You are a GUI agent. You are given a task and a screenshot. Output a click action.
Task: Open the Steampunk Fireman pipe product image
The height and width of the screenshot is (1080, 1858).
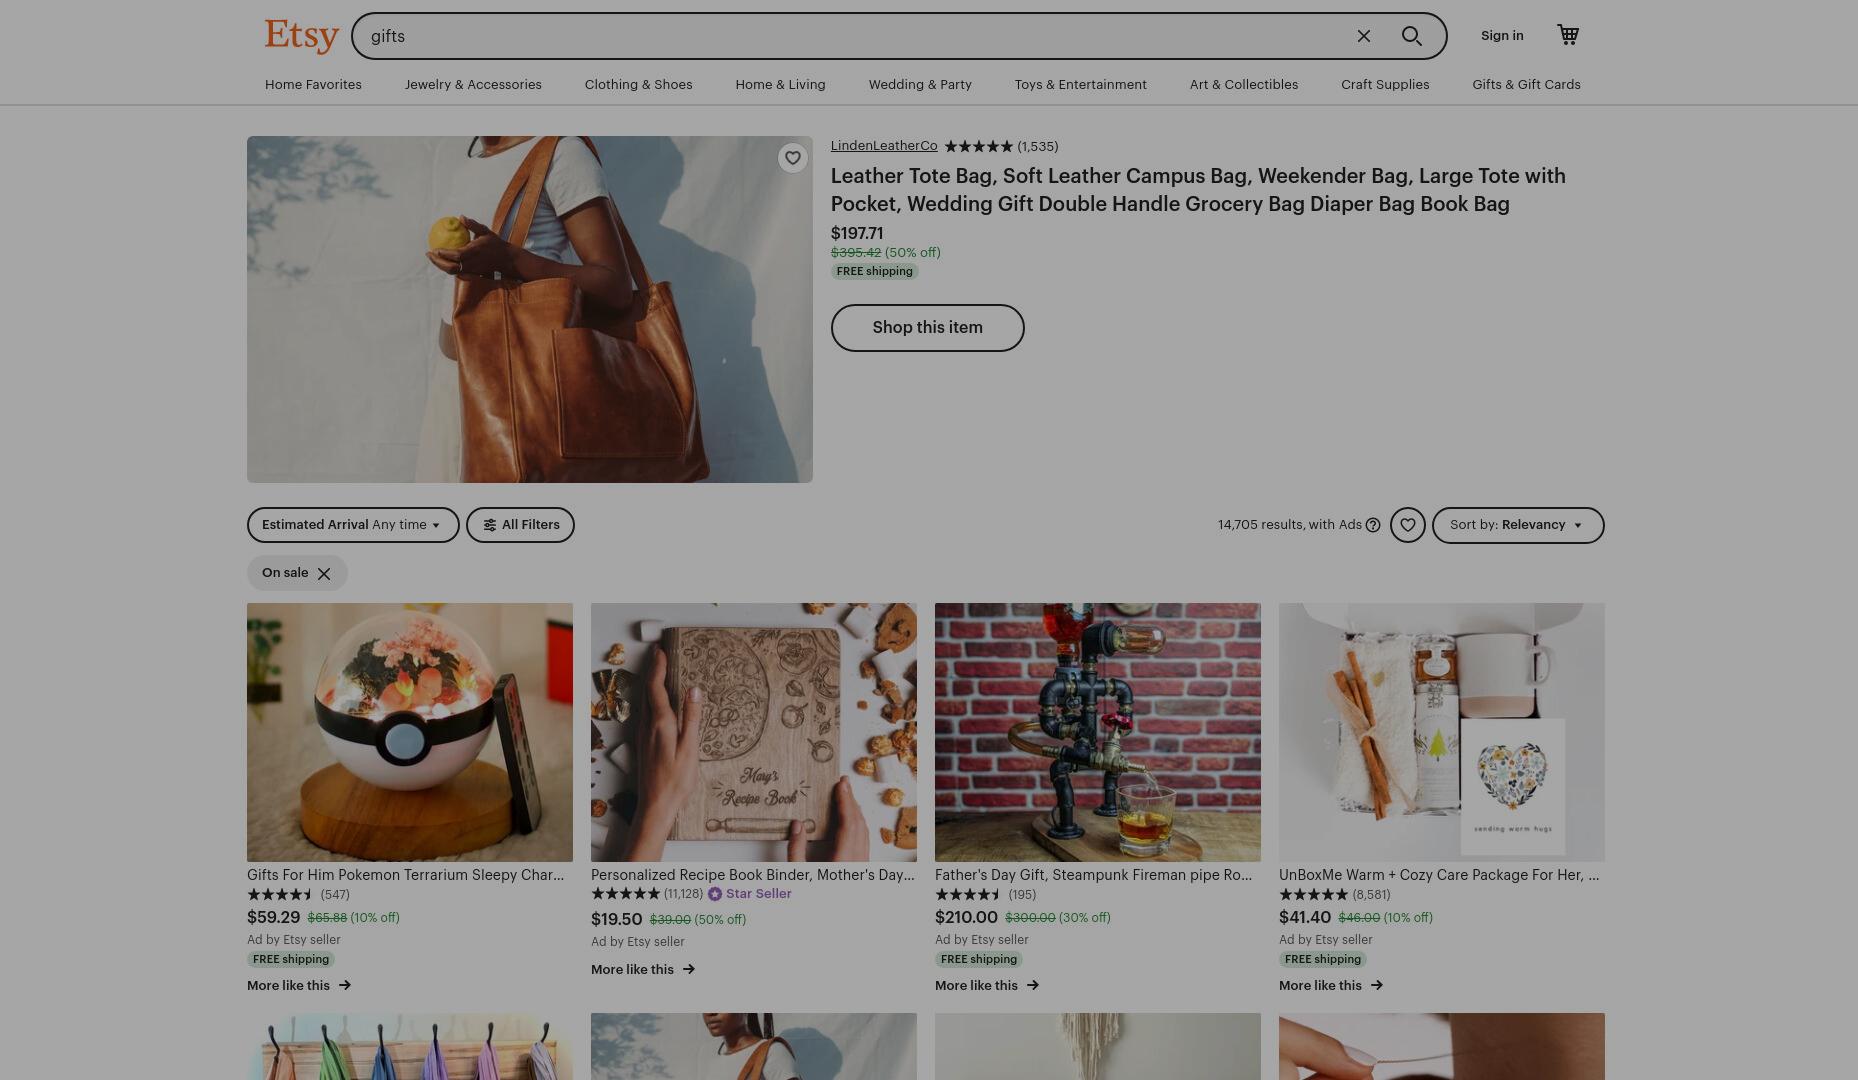tap(1098, 732)
